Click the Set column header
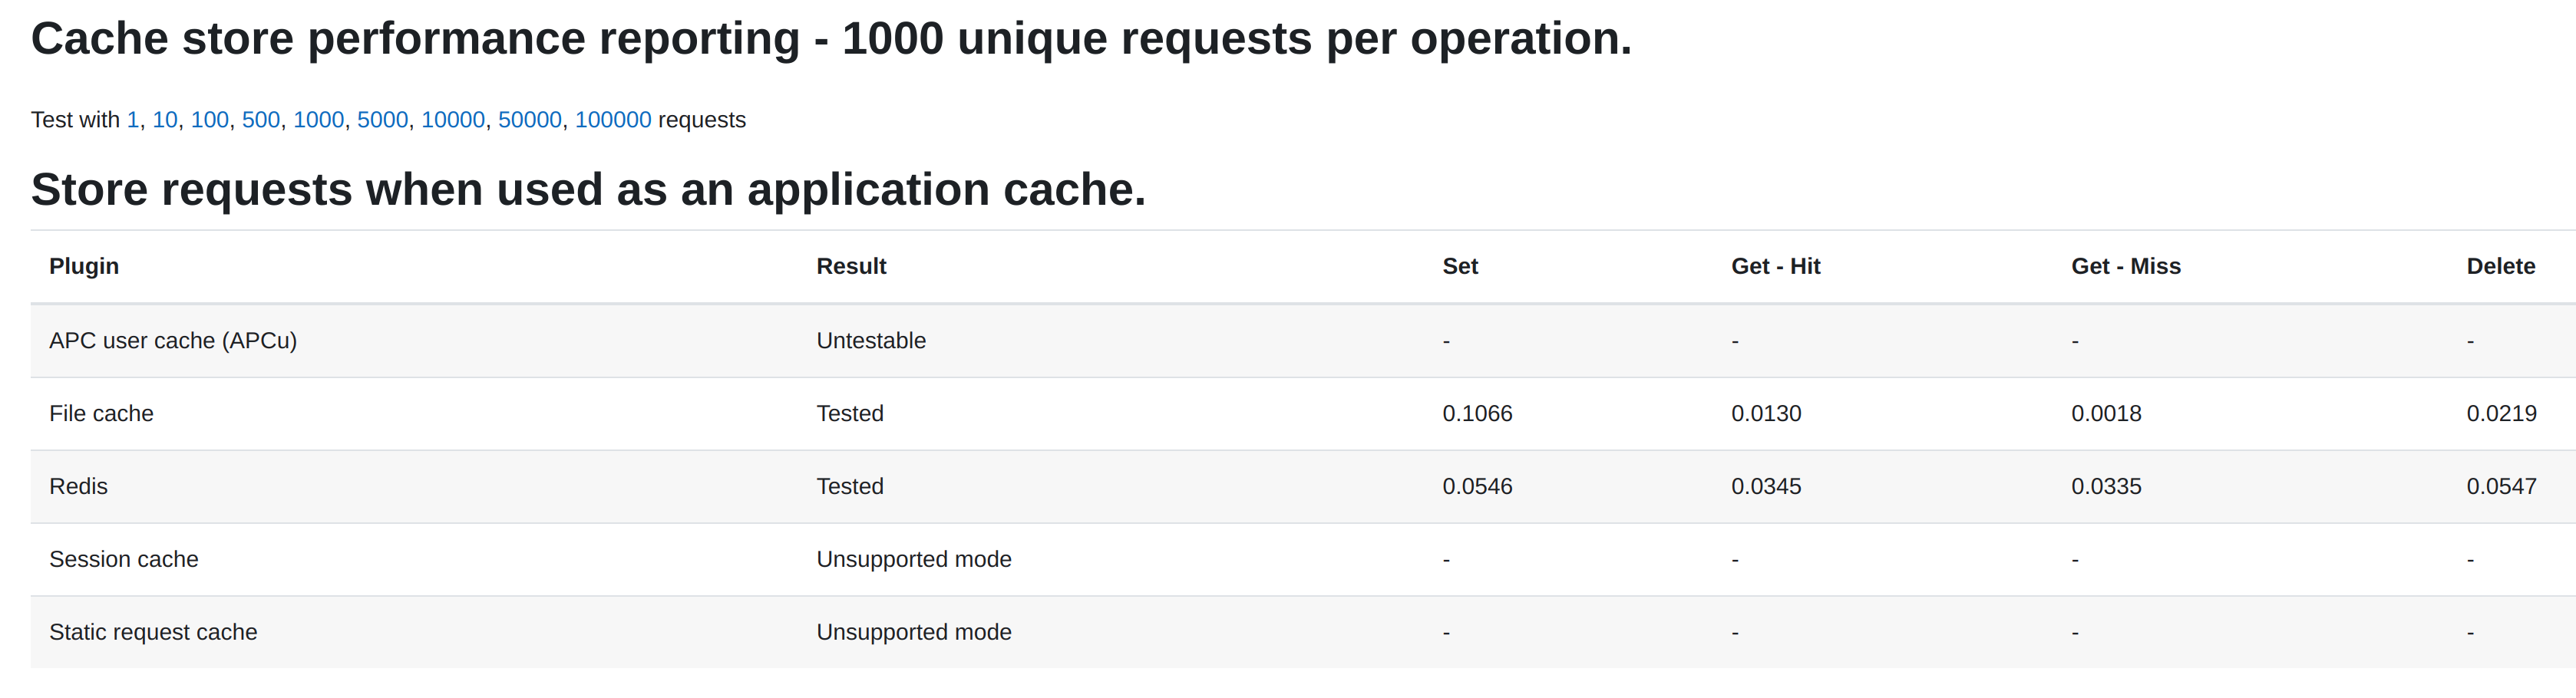 click(x=1460, y=266)
